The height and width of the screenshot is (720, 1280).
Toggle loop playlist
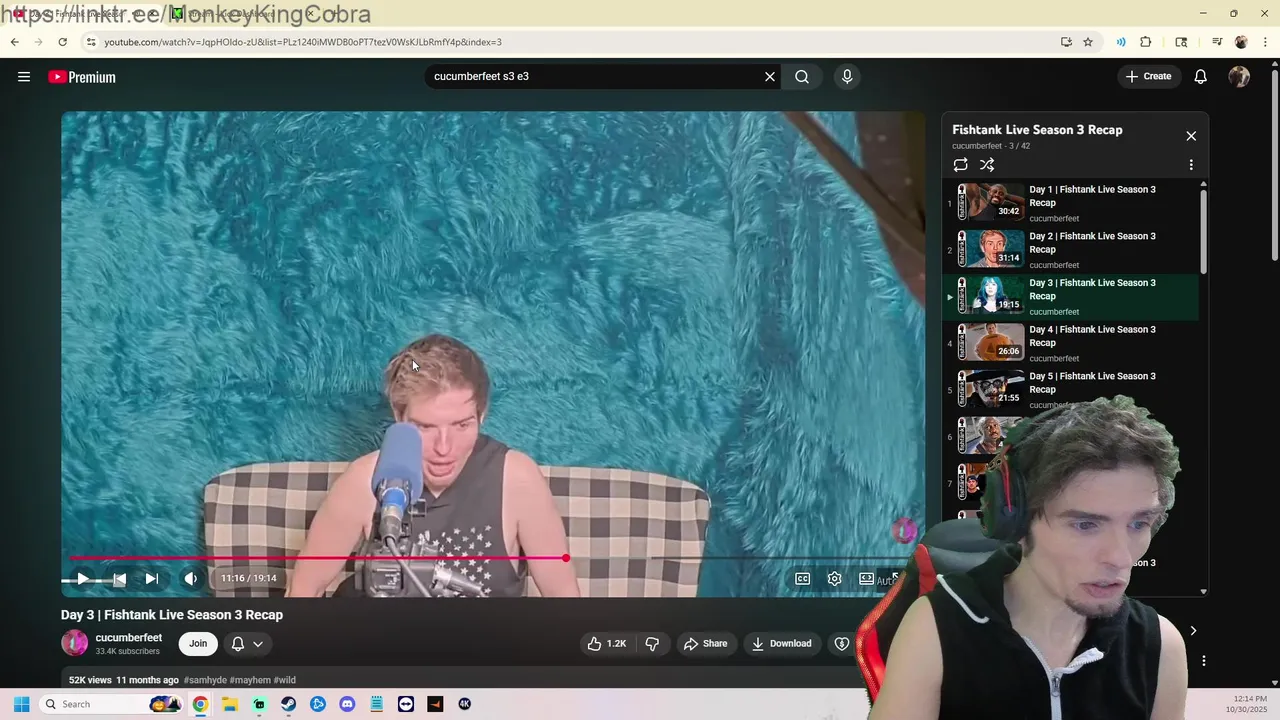[960, 165]
